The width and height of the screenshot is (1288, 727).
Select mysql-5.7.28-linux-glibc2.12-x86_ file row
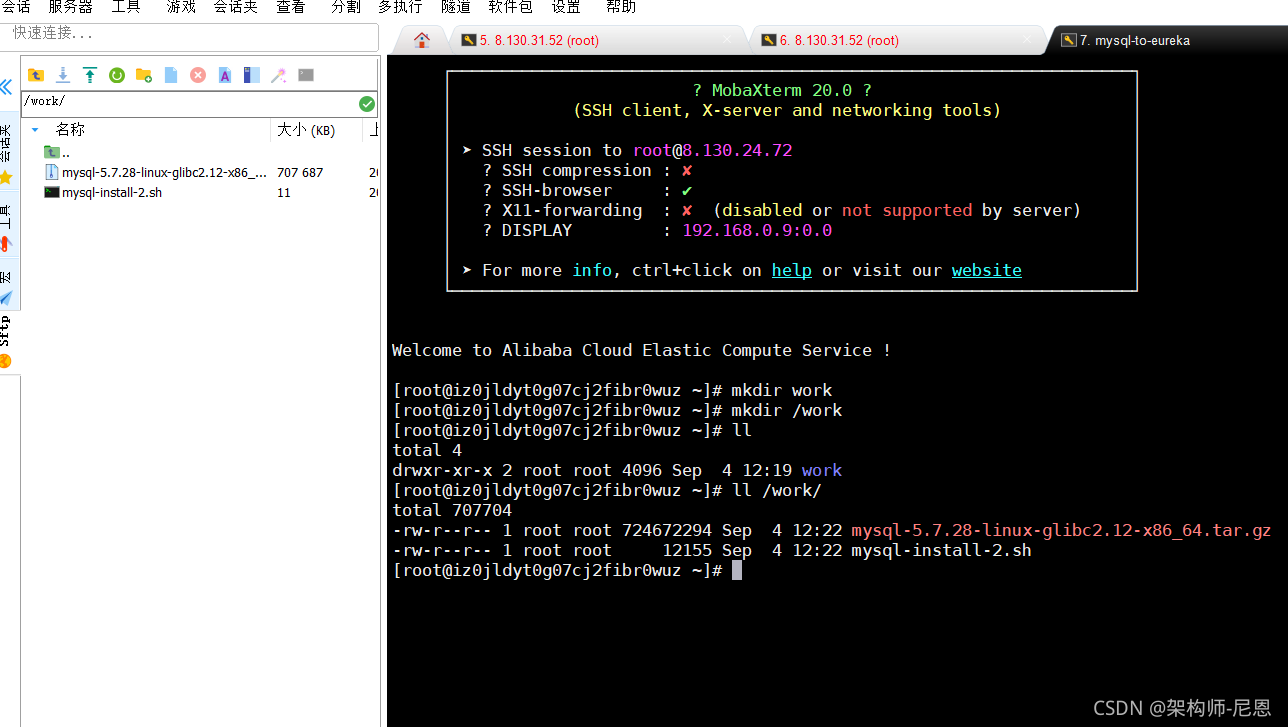click(200, 172)
